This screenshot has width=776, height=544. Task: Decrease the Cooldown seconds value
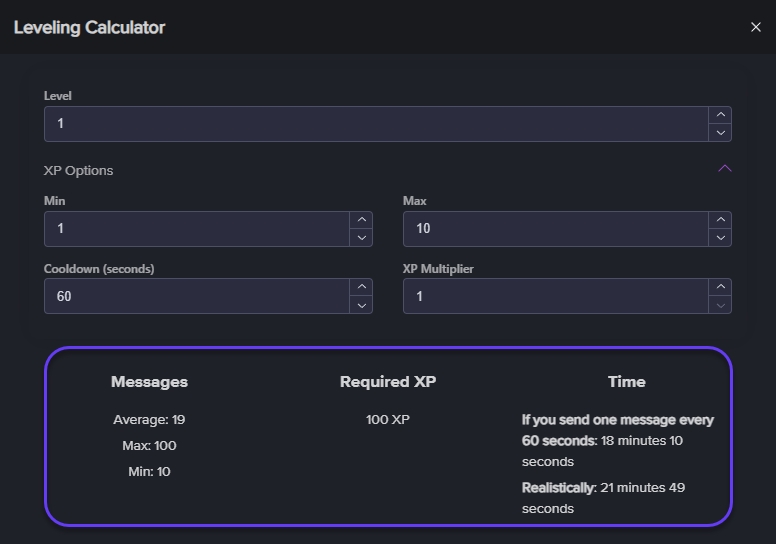pos(361,305)
